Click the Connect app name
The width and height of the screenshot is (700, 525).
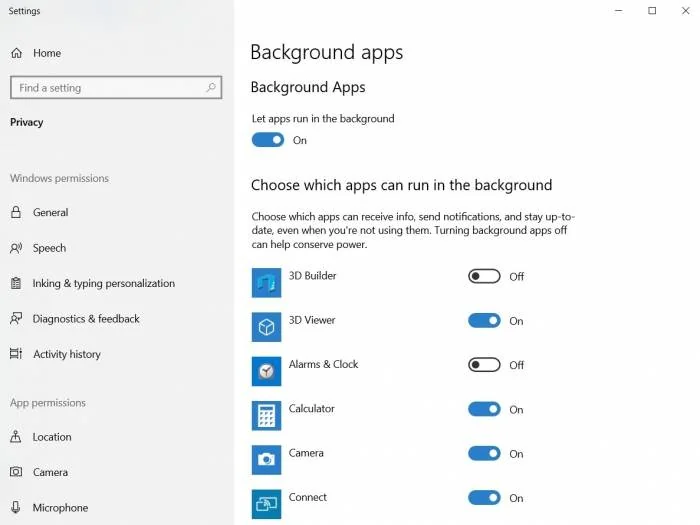(x=308, y=497)
